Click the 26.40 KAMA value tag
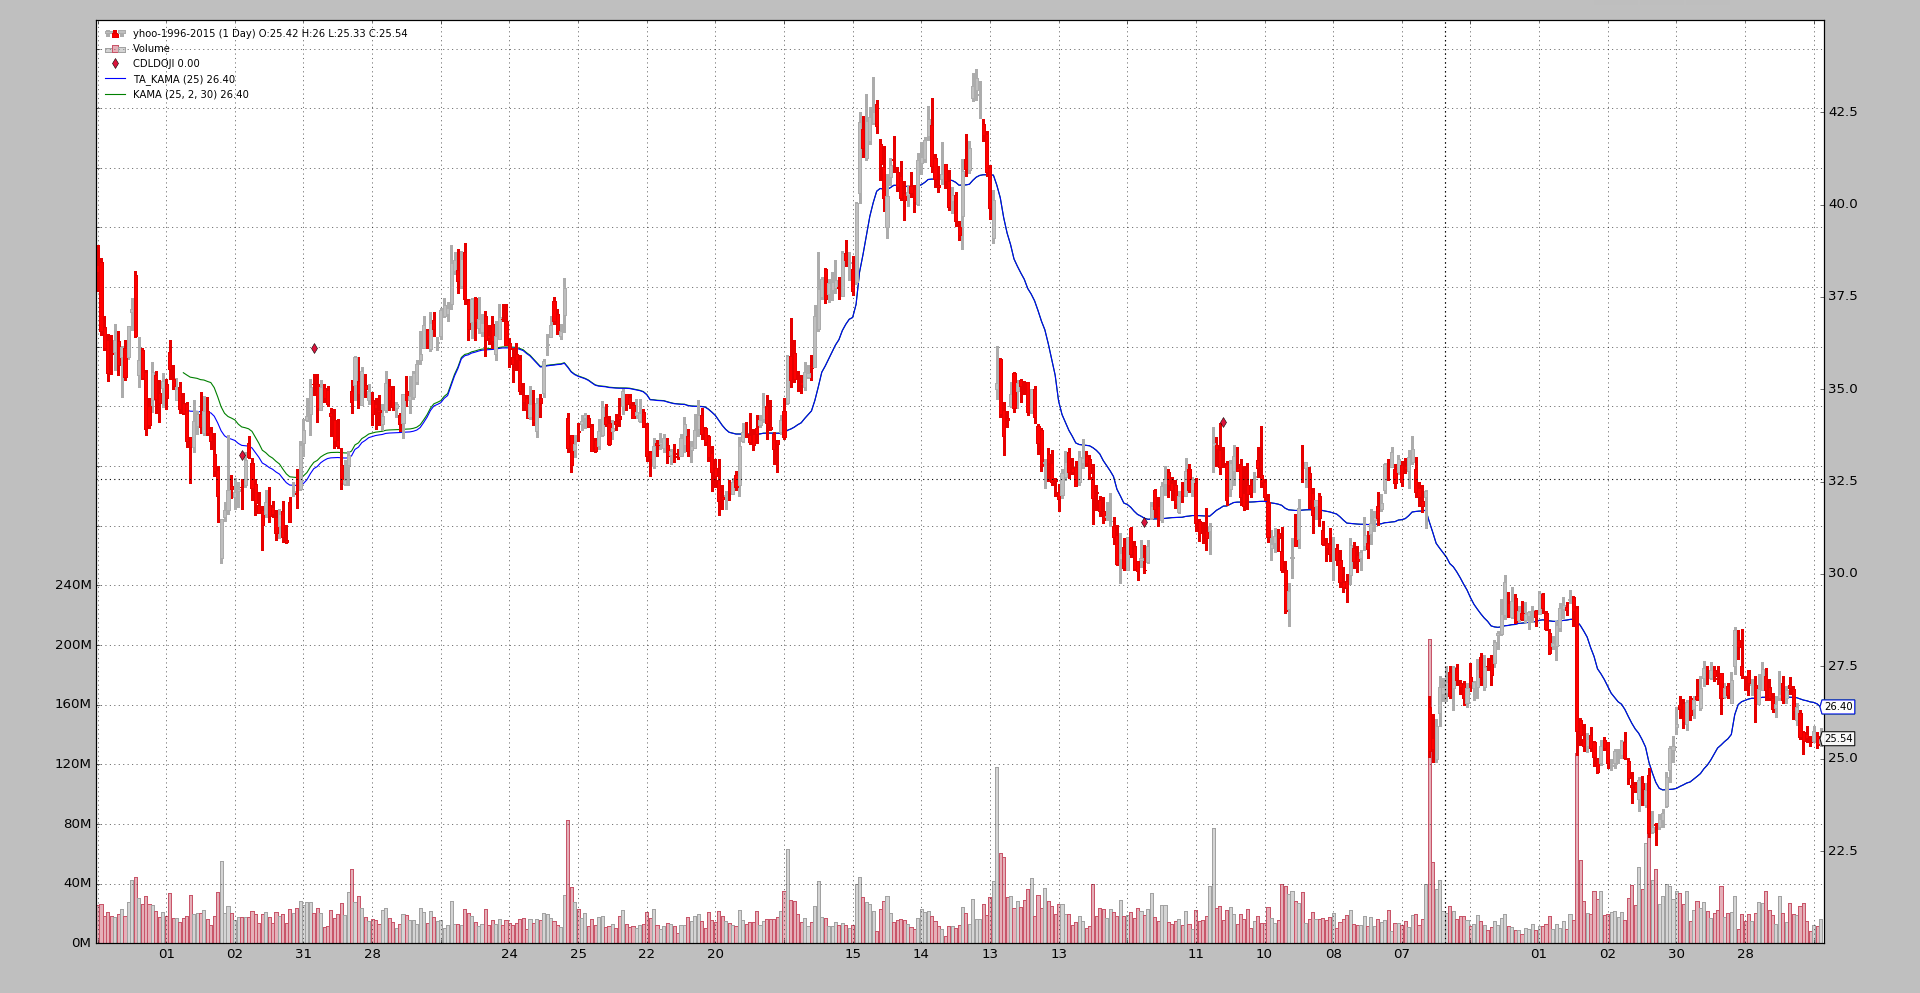 point(1838,707)
